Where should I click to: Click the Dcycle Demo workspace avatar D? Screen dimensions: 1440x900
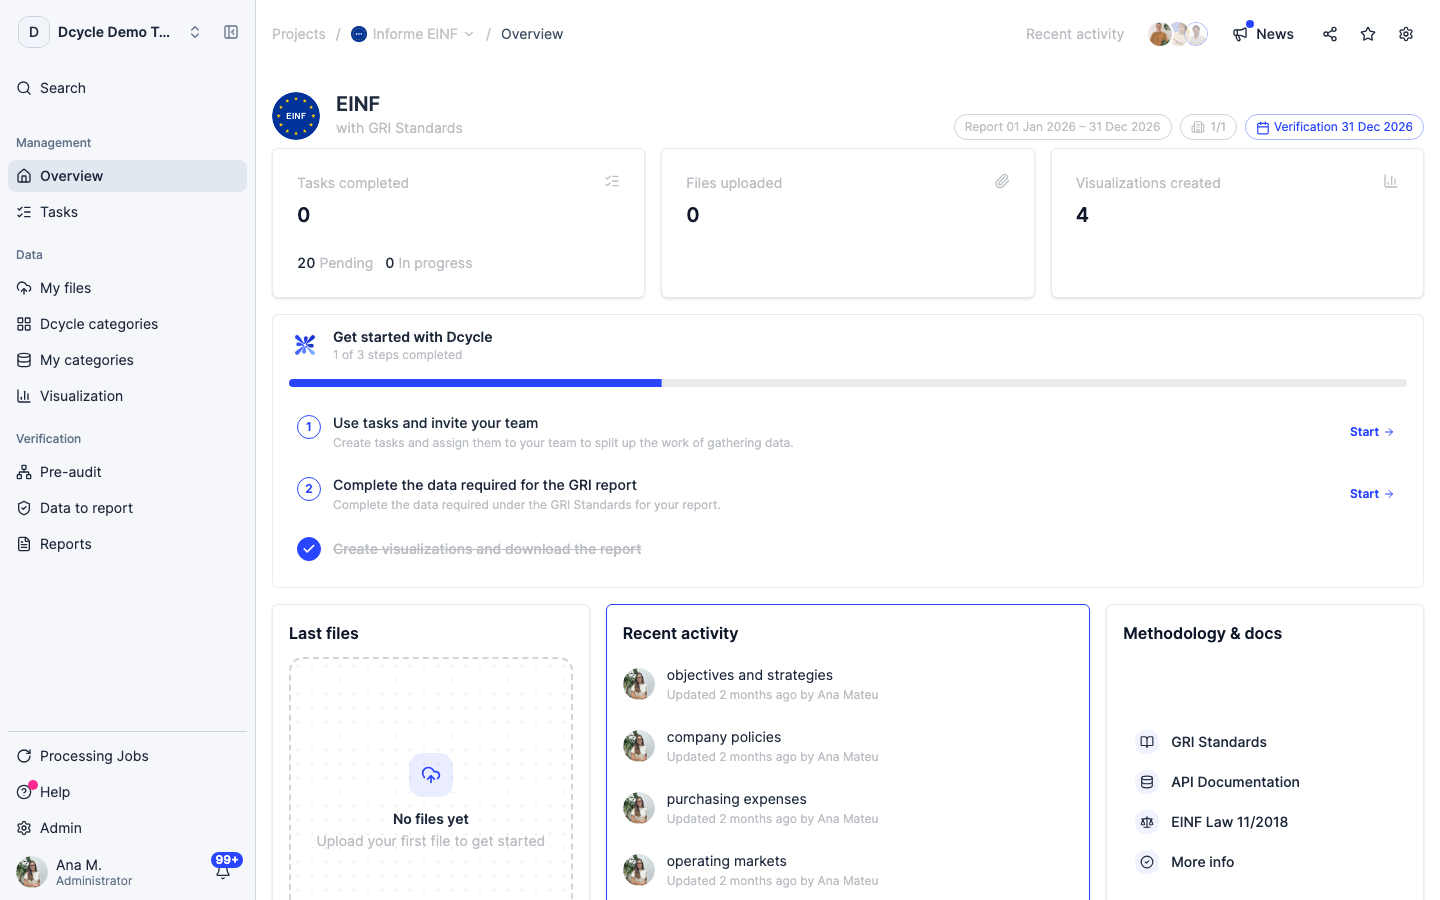pos(34,32)
